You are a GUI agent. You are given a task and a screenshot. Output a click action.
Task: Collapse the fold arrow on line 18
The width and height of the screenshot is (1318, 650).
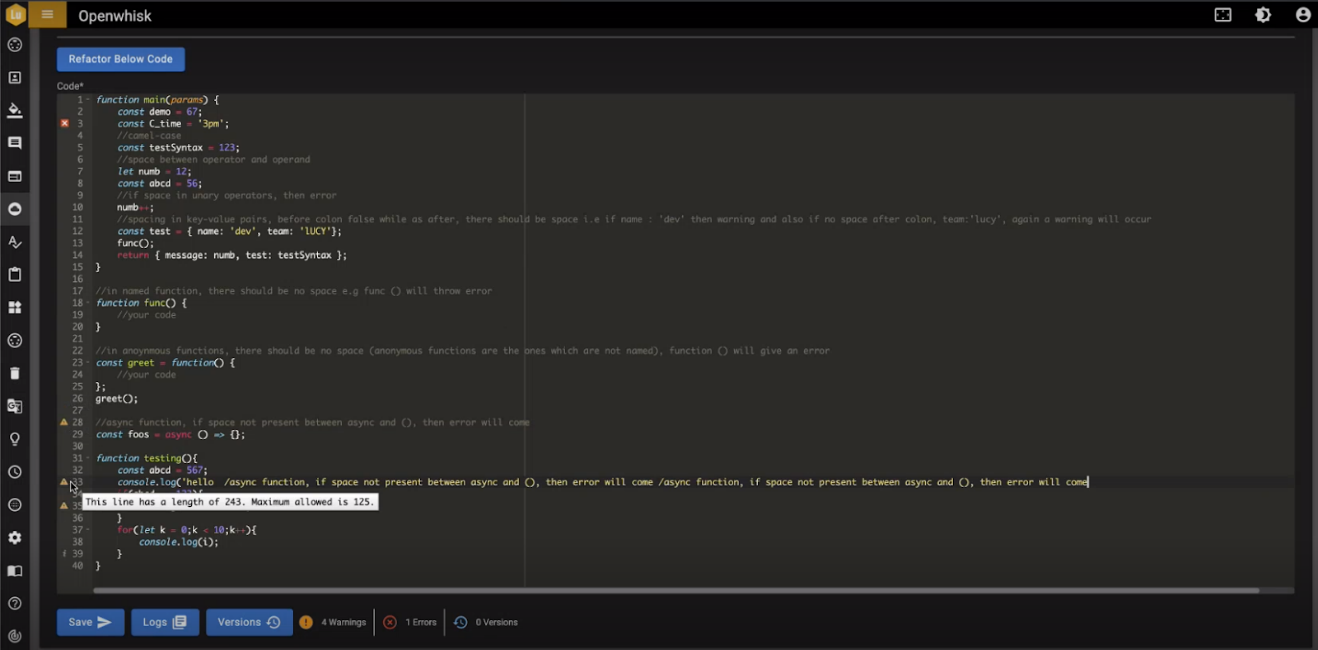point(88,303)
